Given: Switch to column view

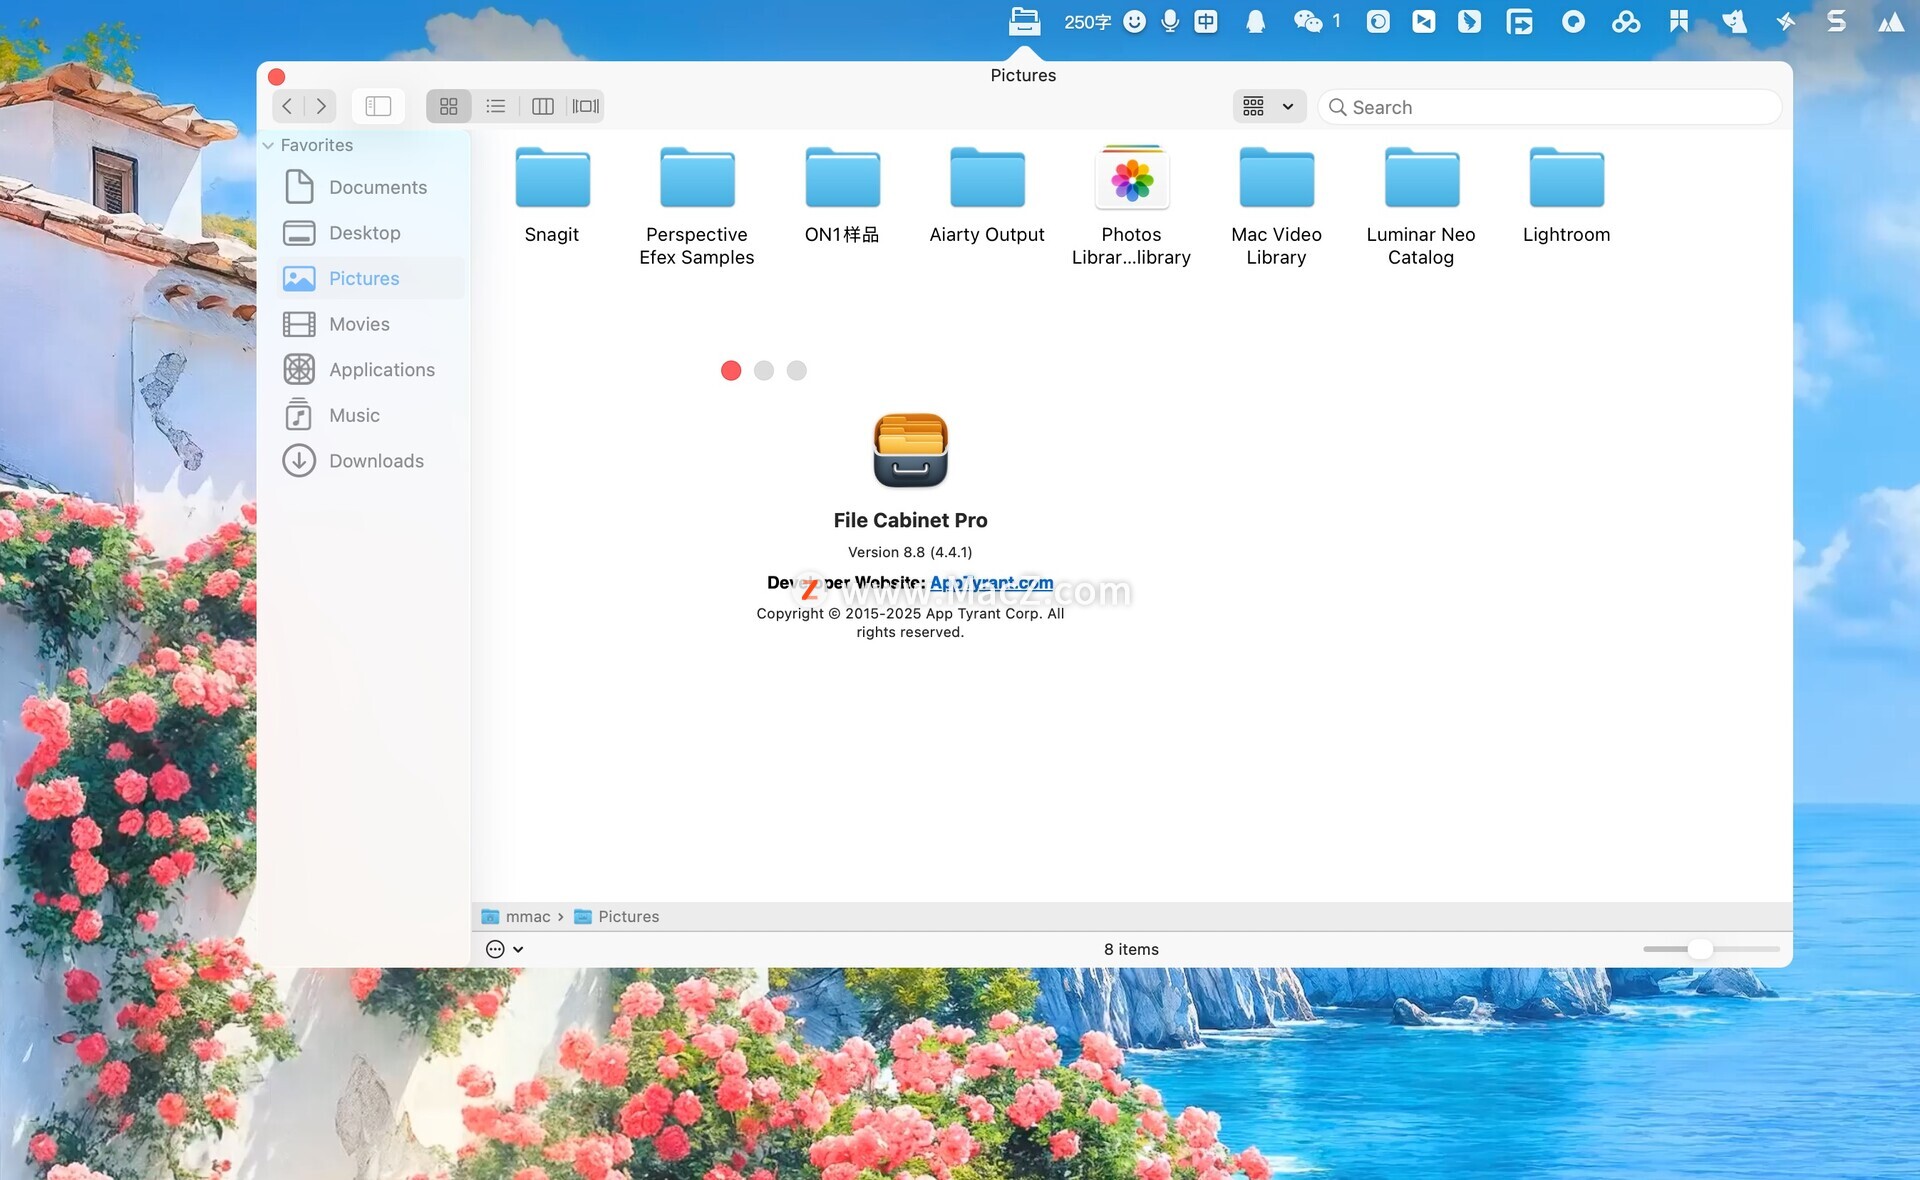Looking at the screenshot, I should (x=542, y=106).
